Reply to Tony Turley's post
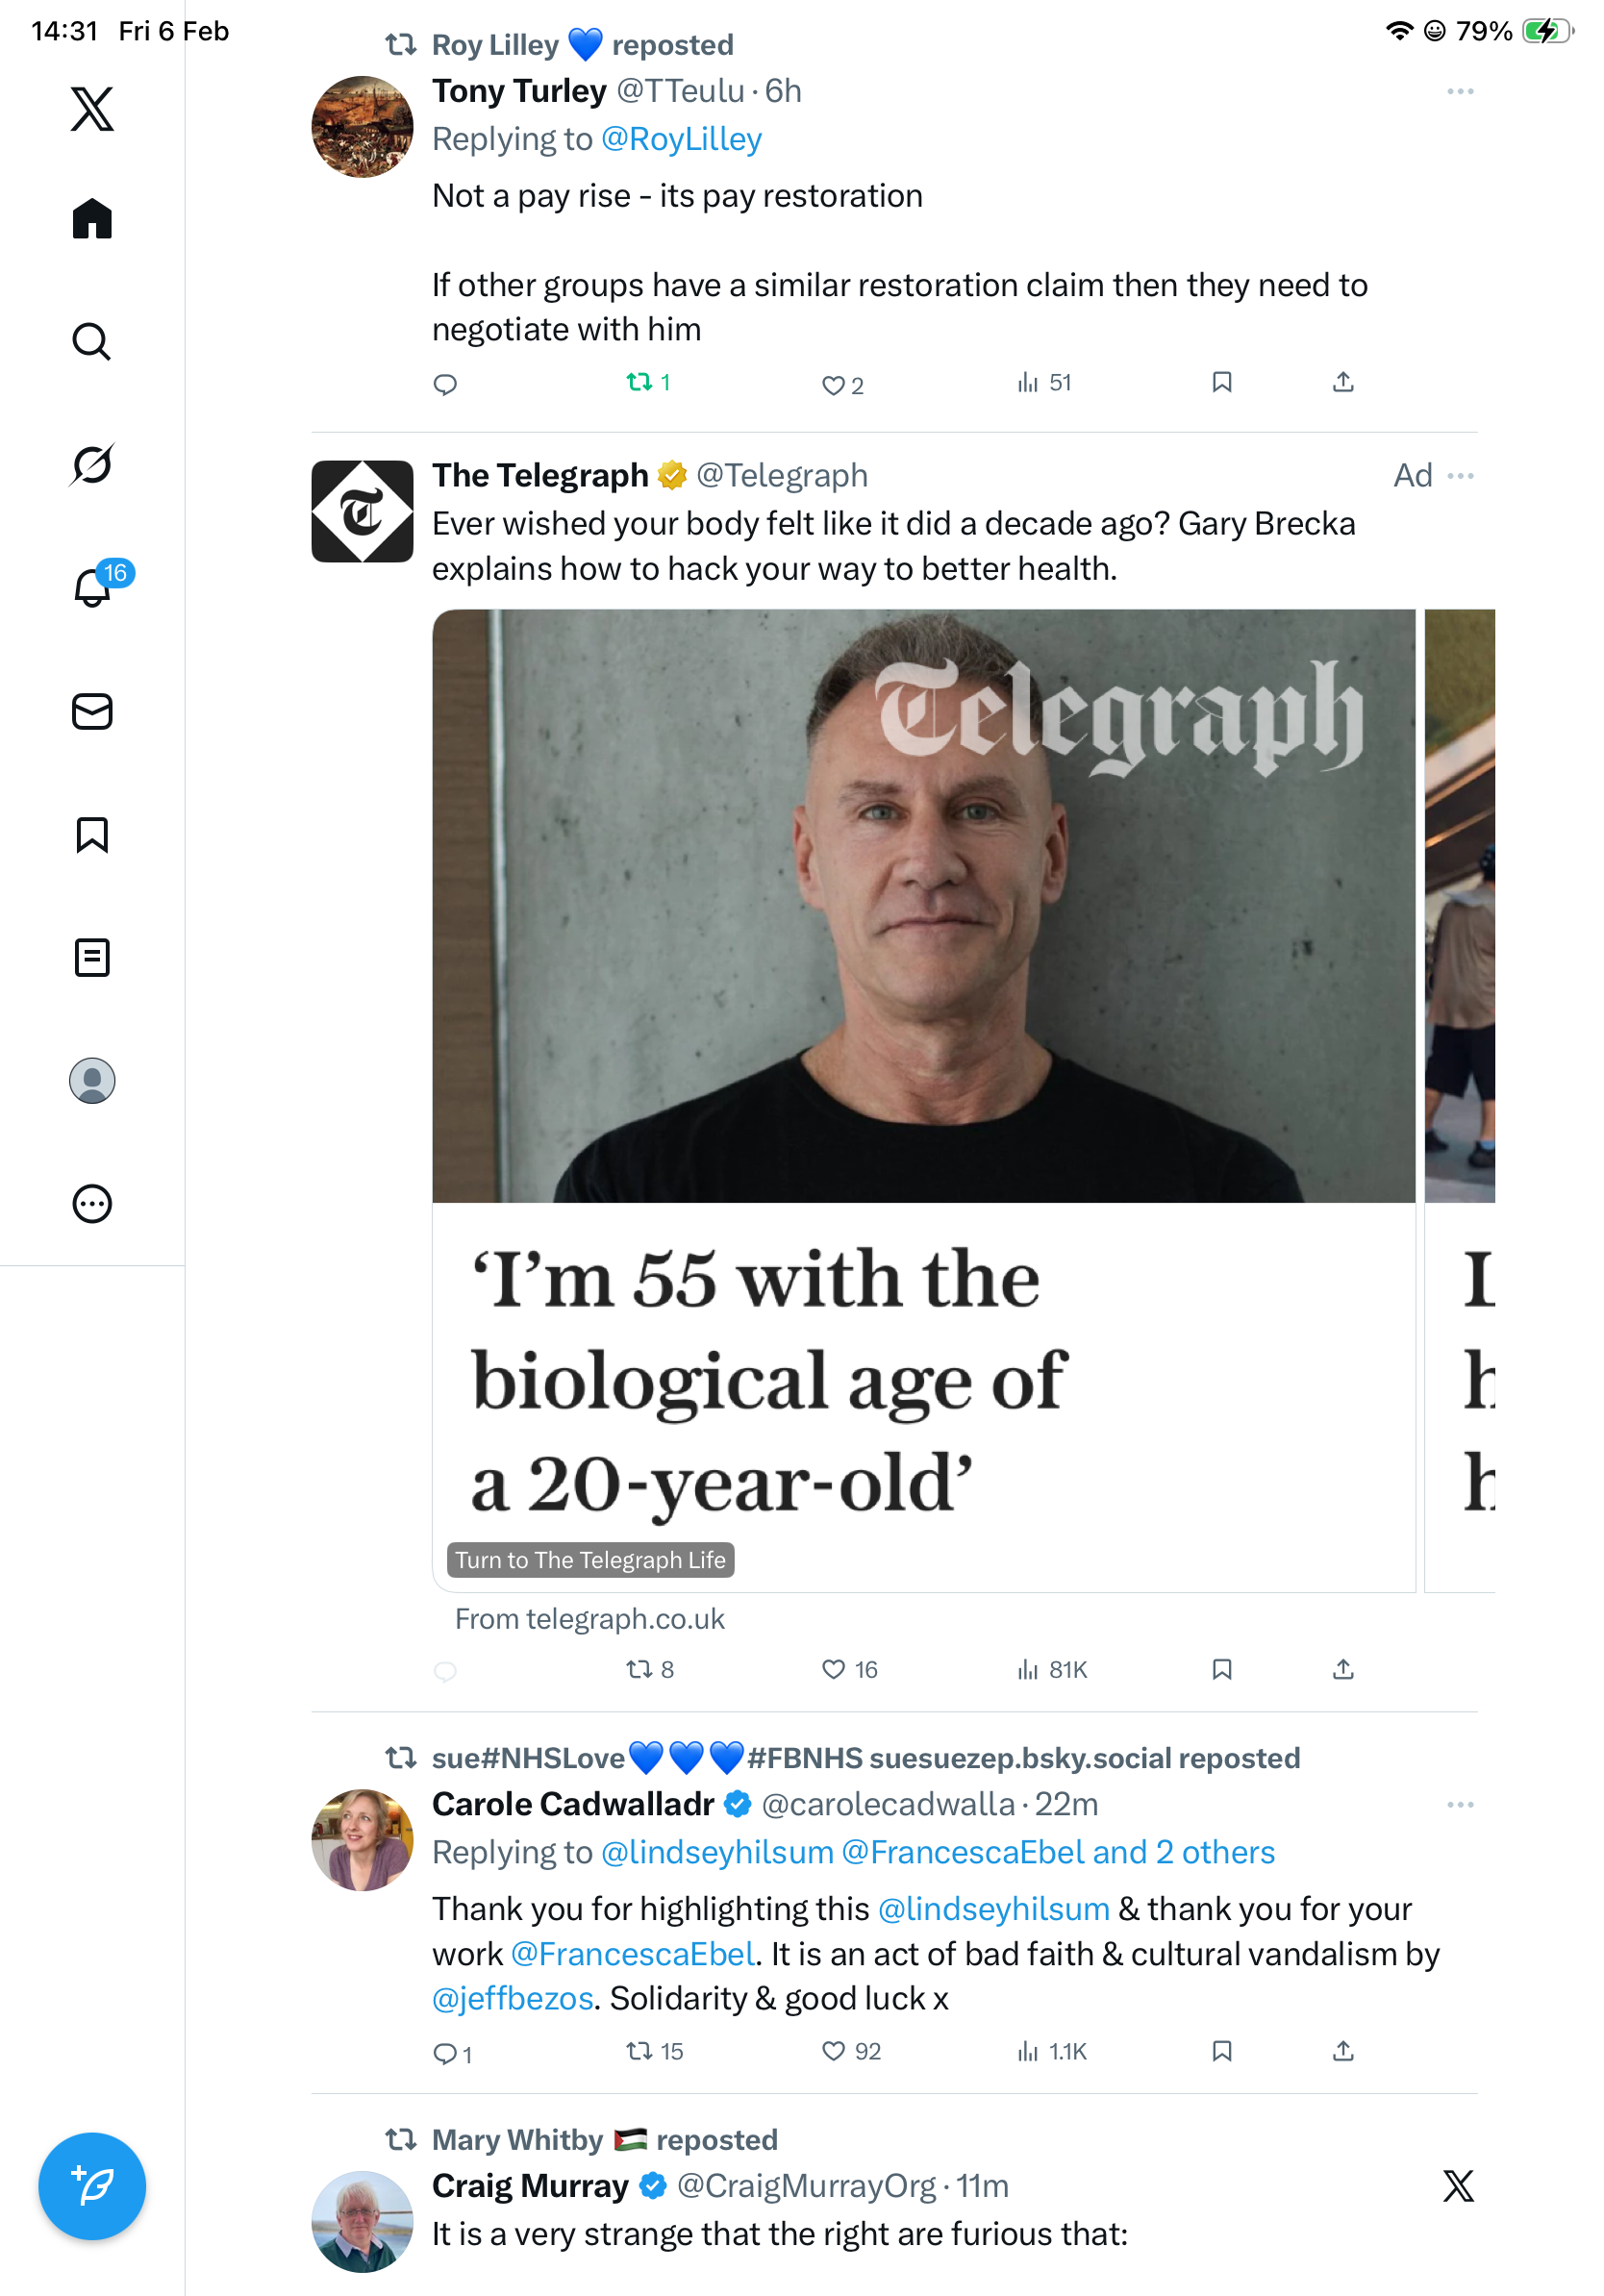The height and width of the screenshot is (2296, 1604). click(x=445, y=384)
